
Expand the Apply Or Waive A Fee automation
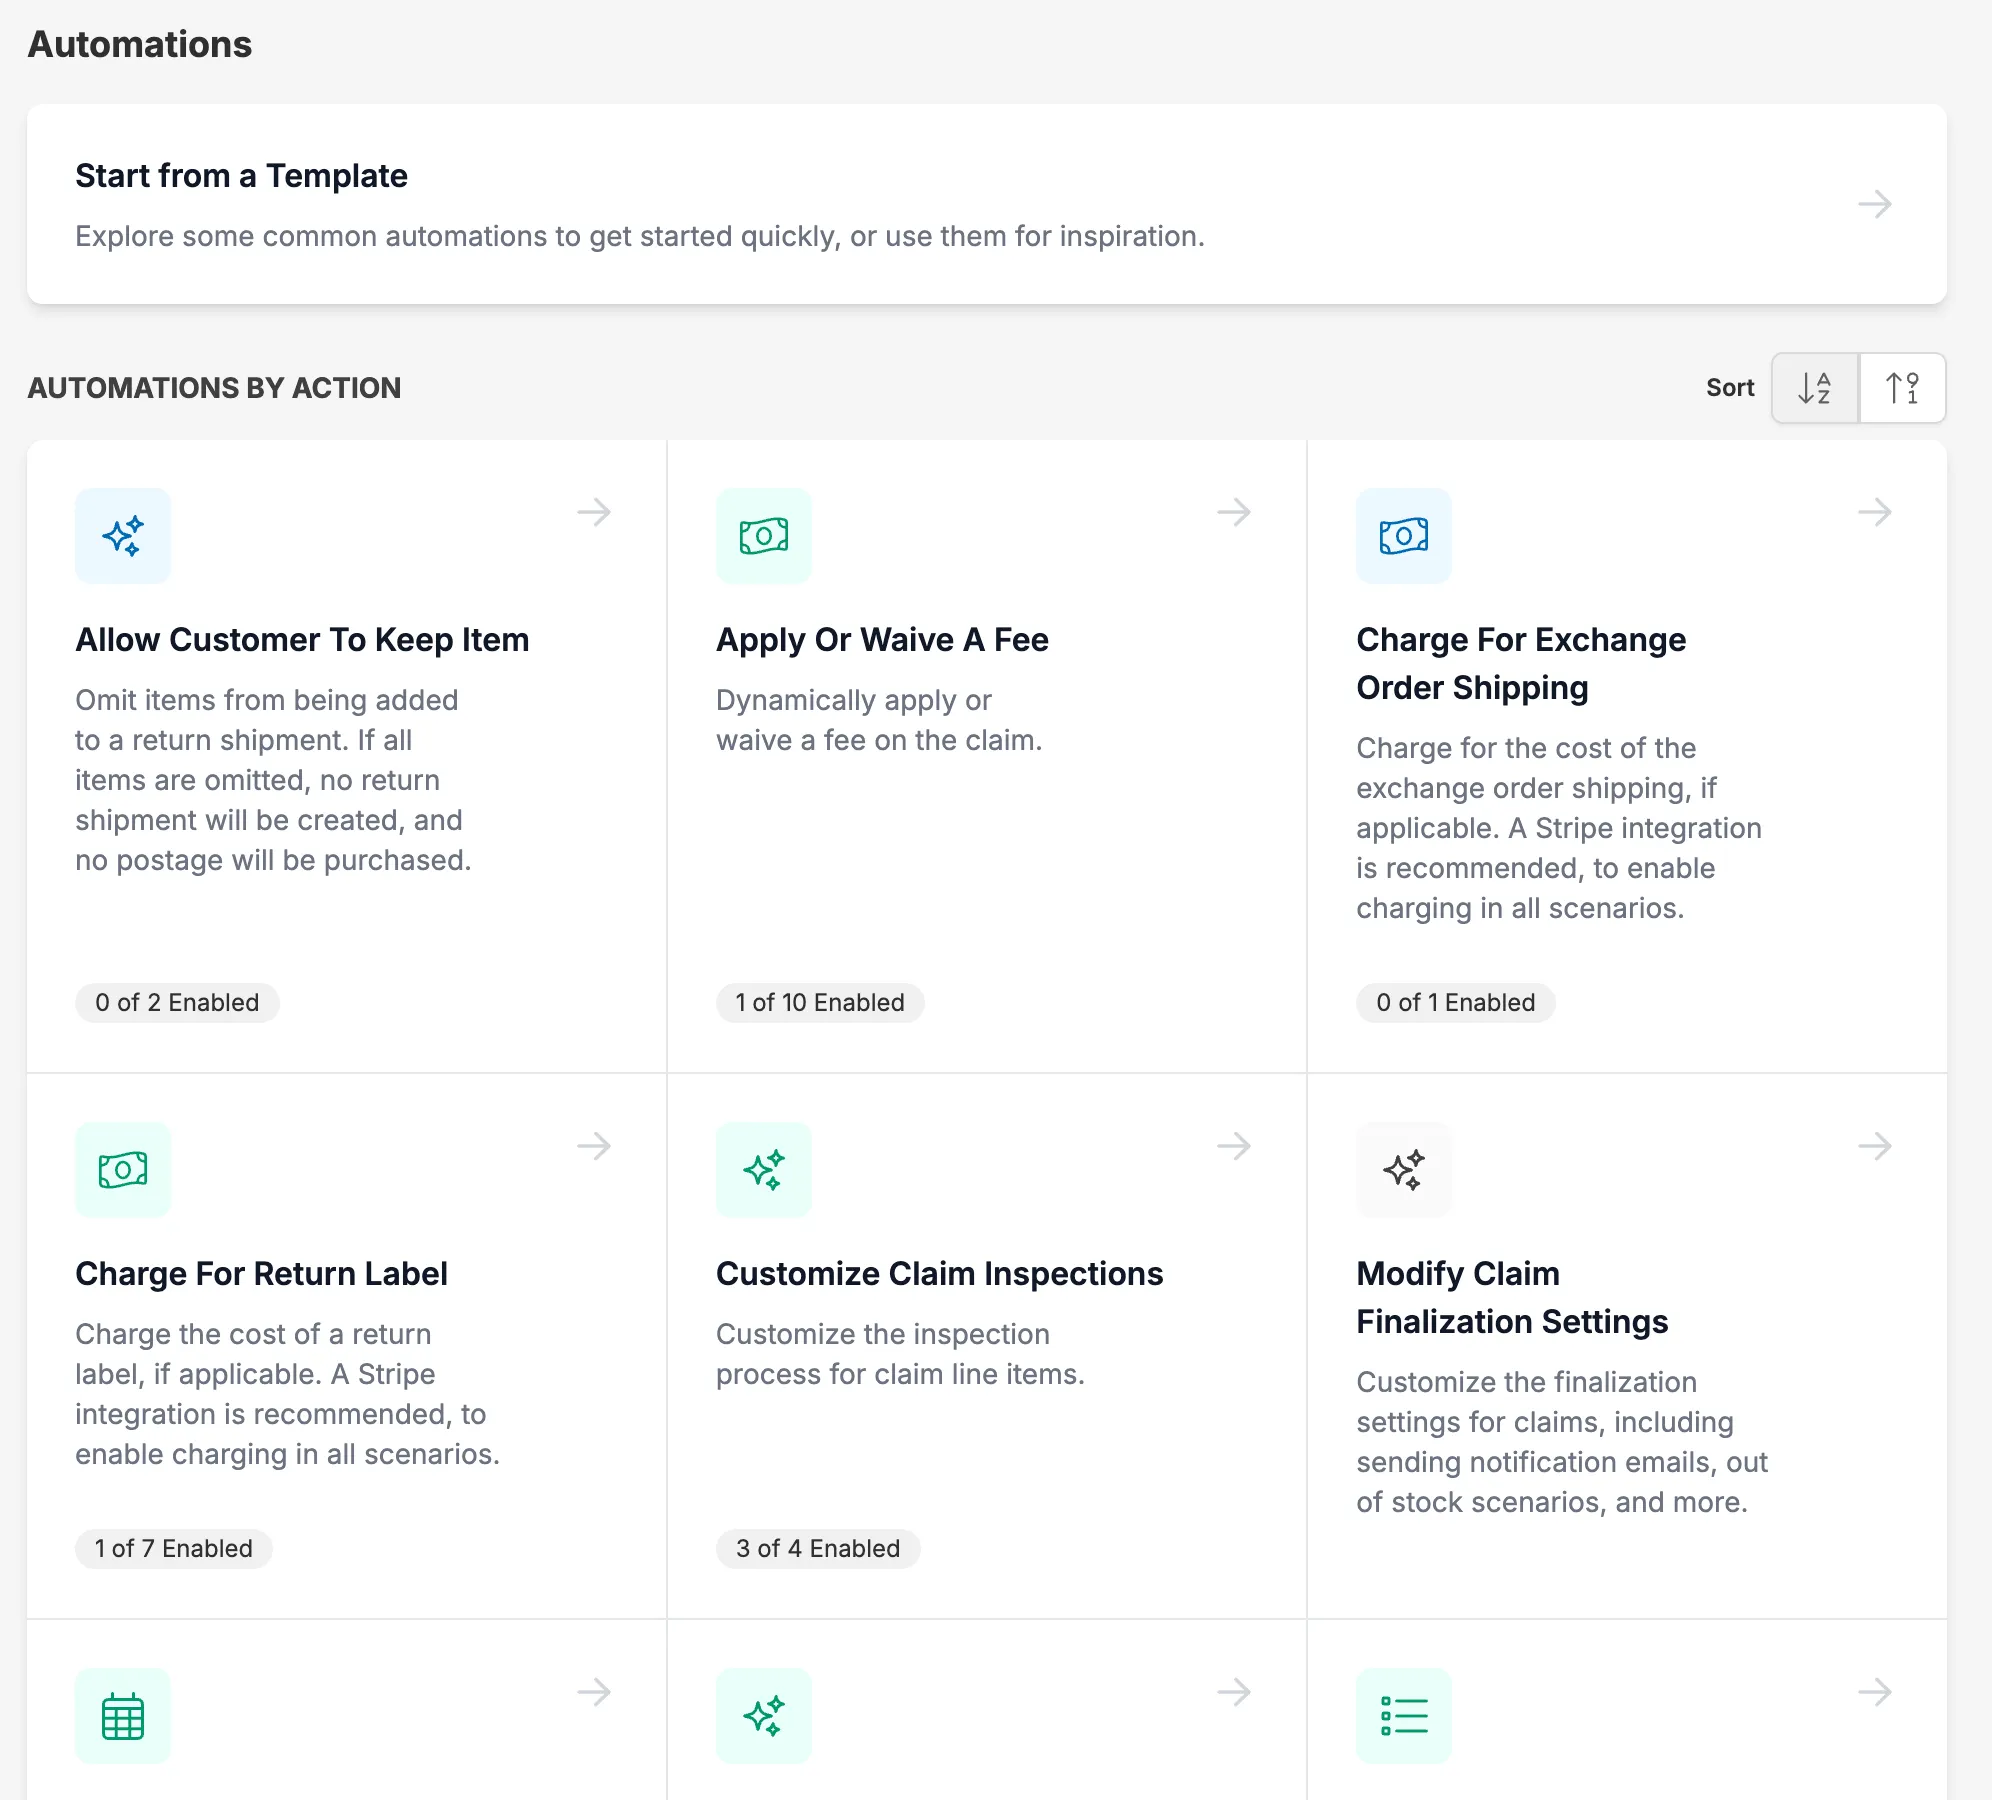coord(1235,513)
